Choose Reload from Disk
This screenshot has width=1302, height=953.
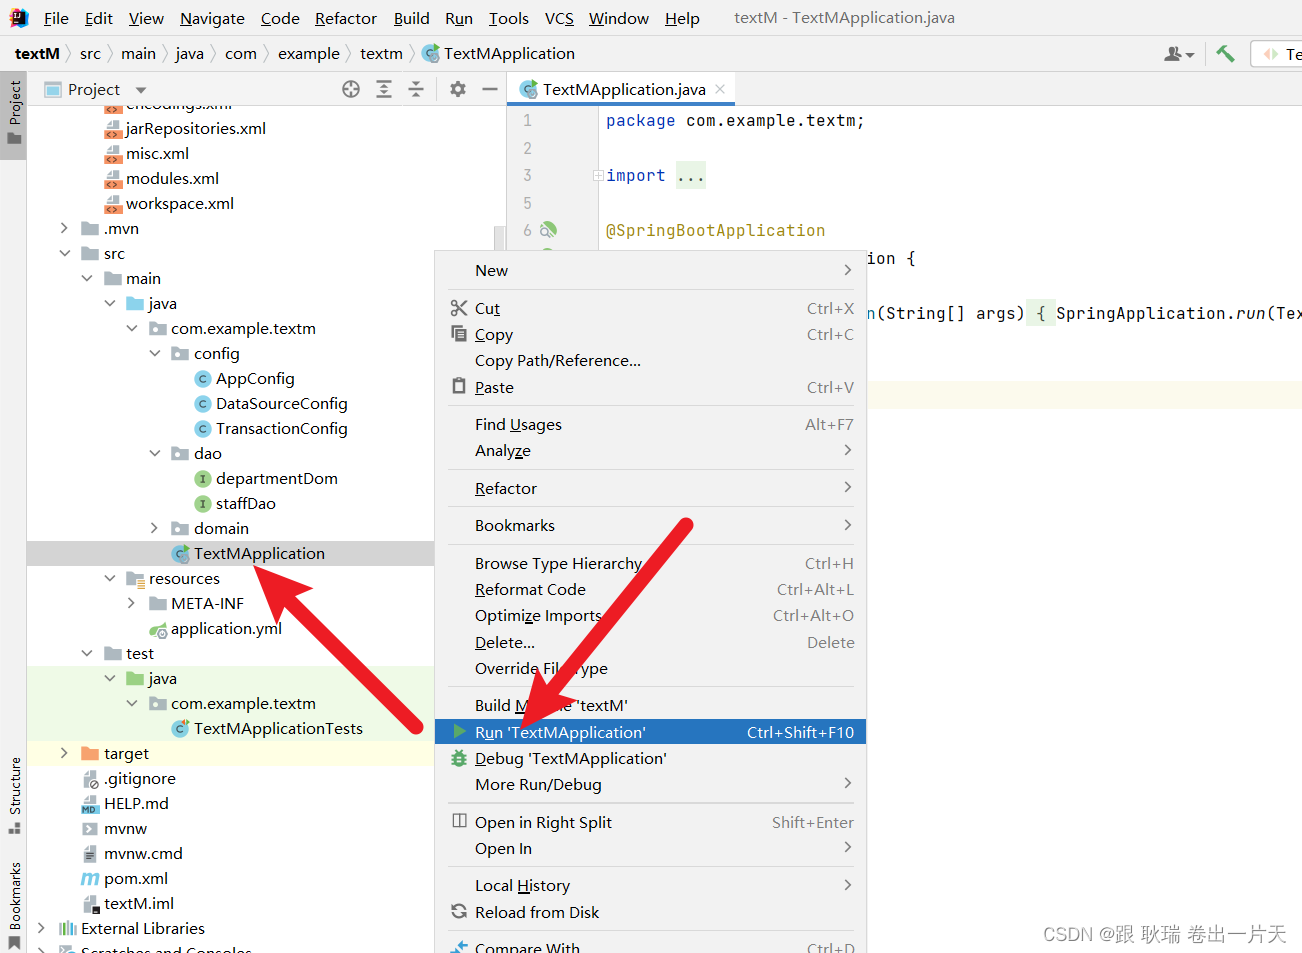pyautogui.click(x=650, y=912)
